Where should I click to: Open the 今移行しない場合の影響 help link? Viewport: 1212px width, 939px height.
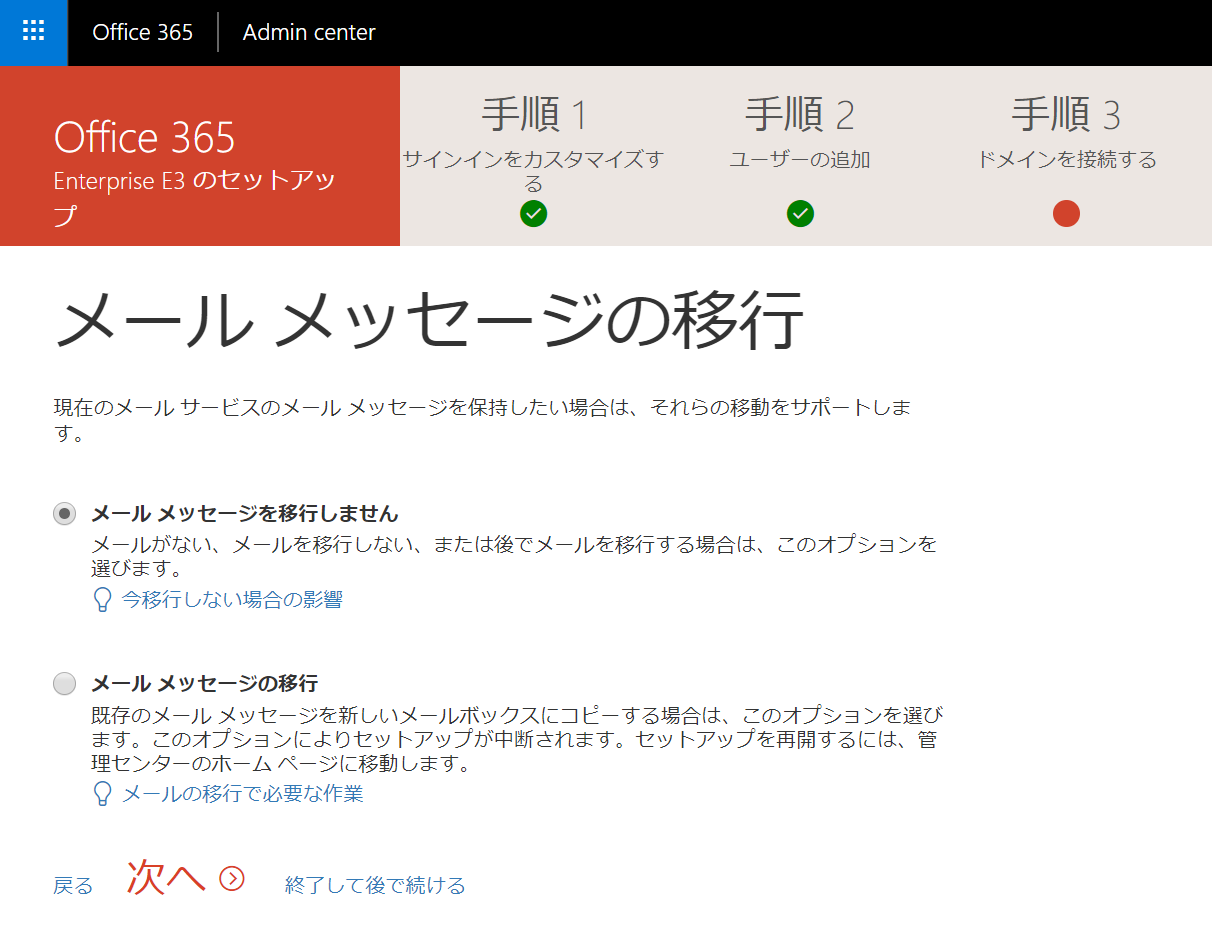[x=232, y=600]
